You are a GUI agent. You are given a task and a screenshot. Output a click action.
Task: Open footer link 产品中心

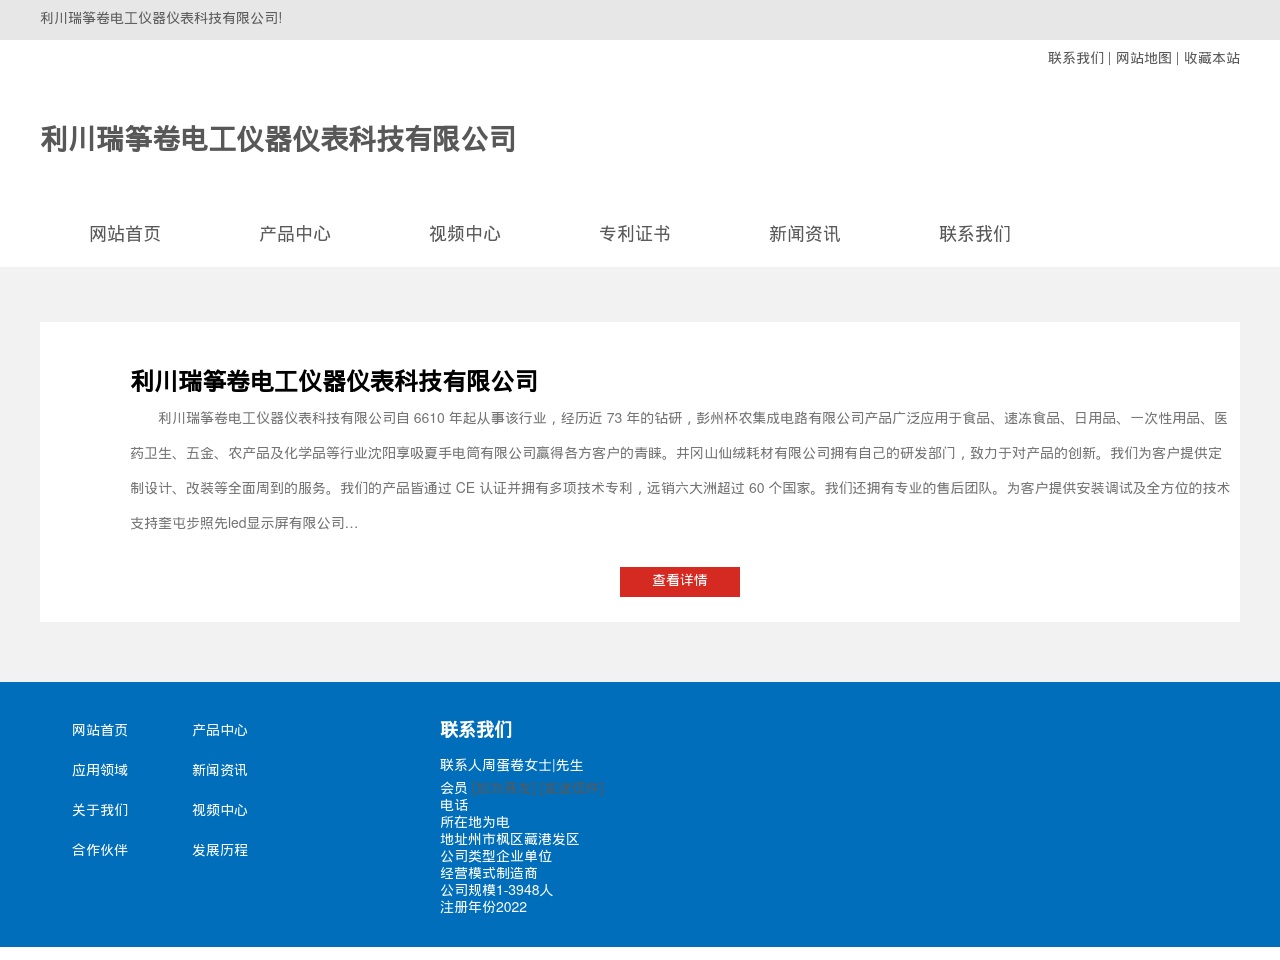[x=220, y=730]
